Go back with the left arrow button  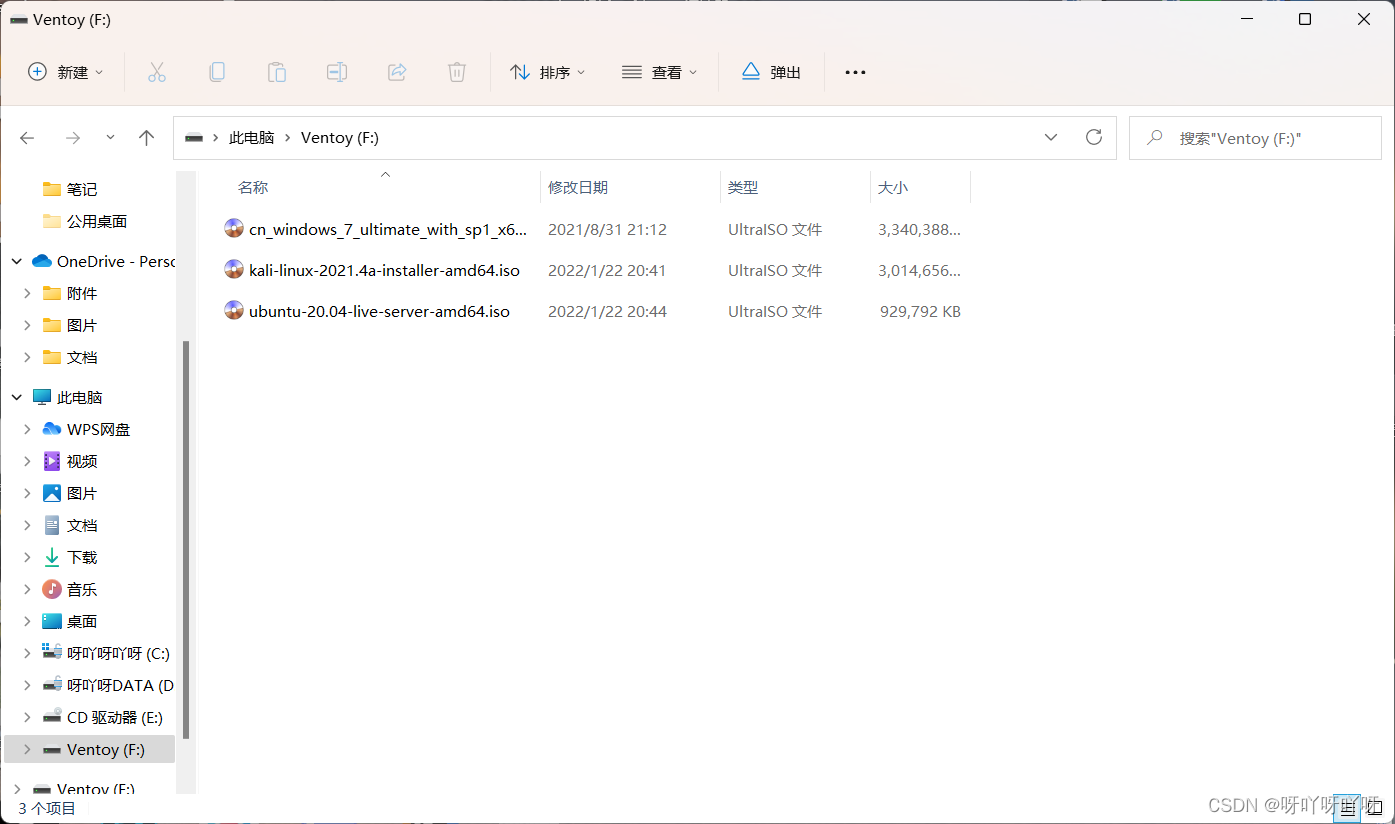pos(28,138)
